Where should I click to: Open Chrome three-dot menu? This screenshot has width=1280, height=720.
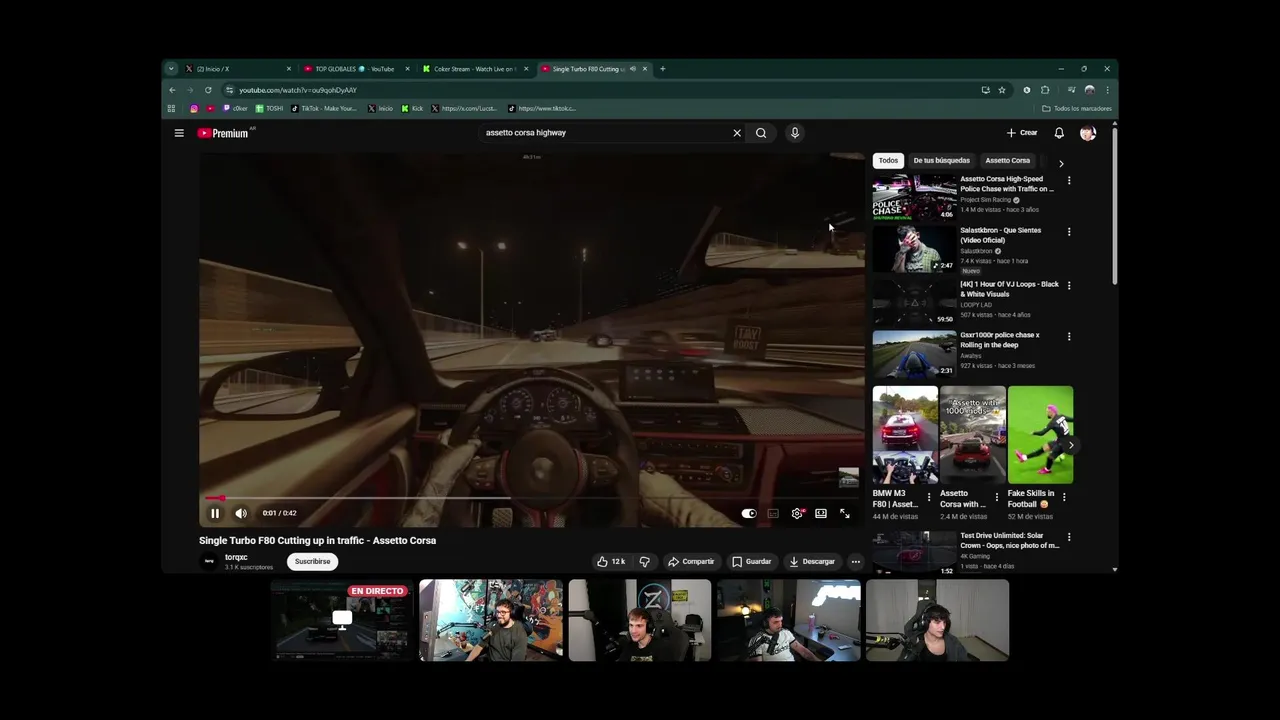point(1107,90)
